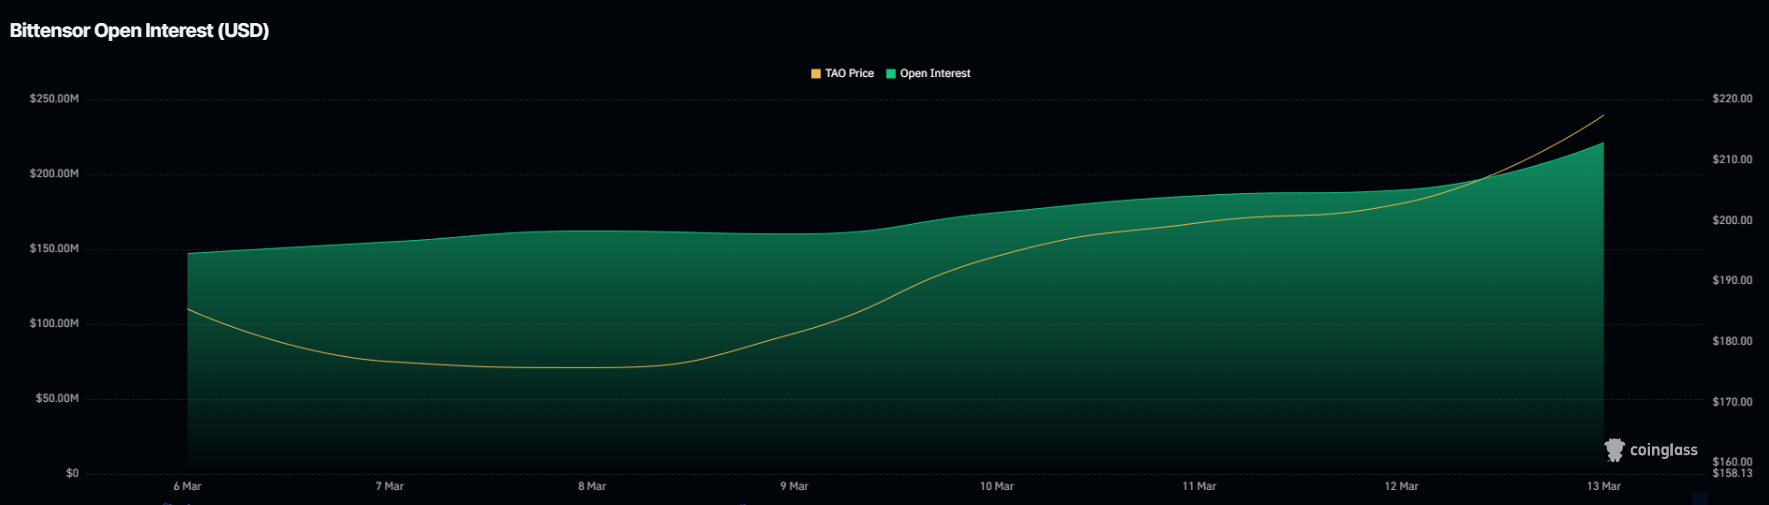1769x505 pixels.
Task: Select the 9 Mar date label
Action: (x=794, y=486)
